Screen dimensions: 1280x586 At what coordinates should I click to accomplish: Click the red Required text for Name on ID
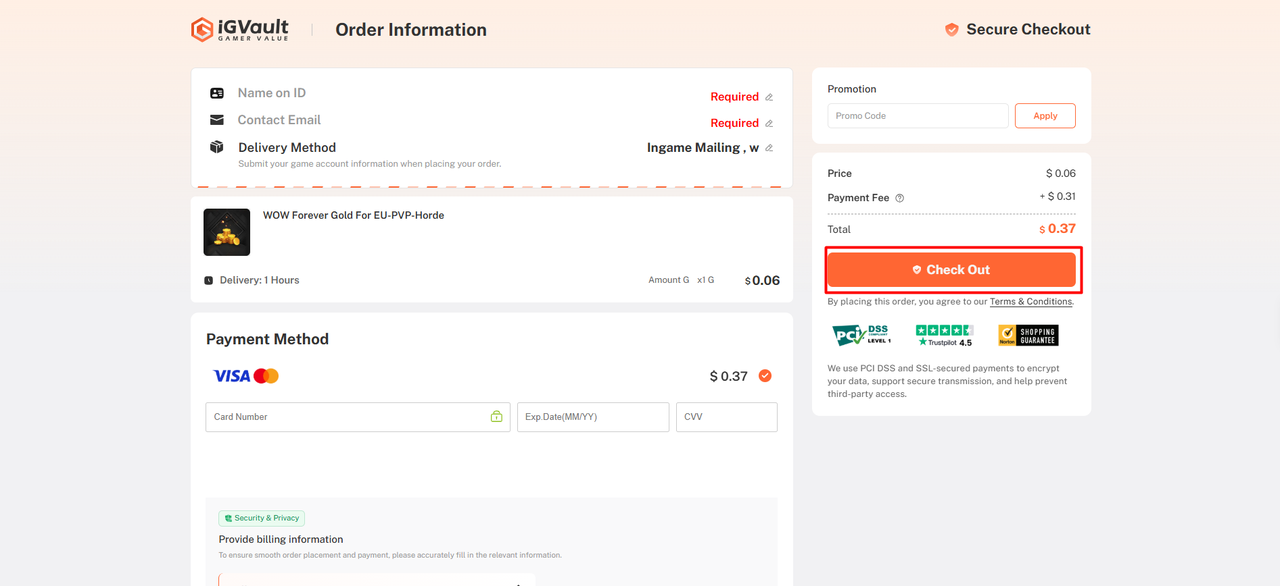(735, 97)
